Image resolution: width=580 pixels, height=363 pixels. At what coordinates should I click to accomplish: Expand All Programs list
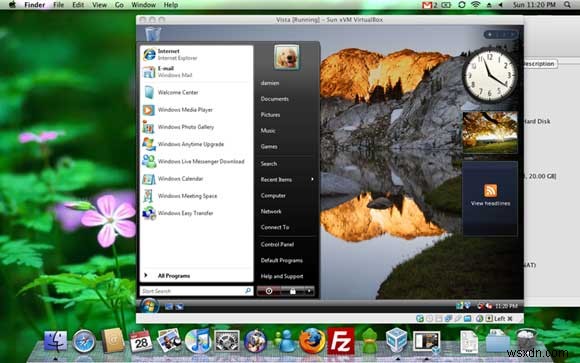(196, 276)
